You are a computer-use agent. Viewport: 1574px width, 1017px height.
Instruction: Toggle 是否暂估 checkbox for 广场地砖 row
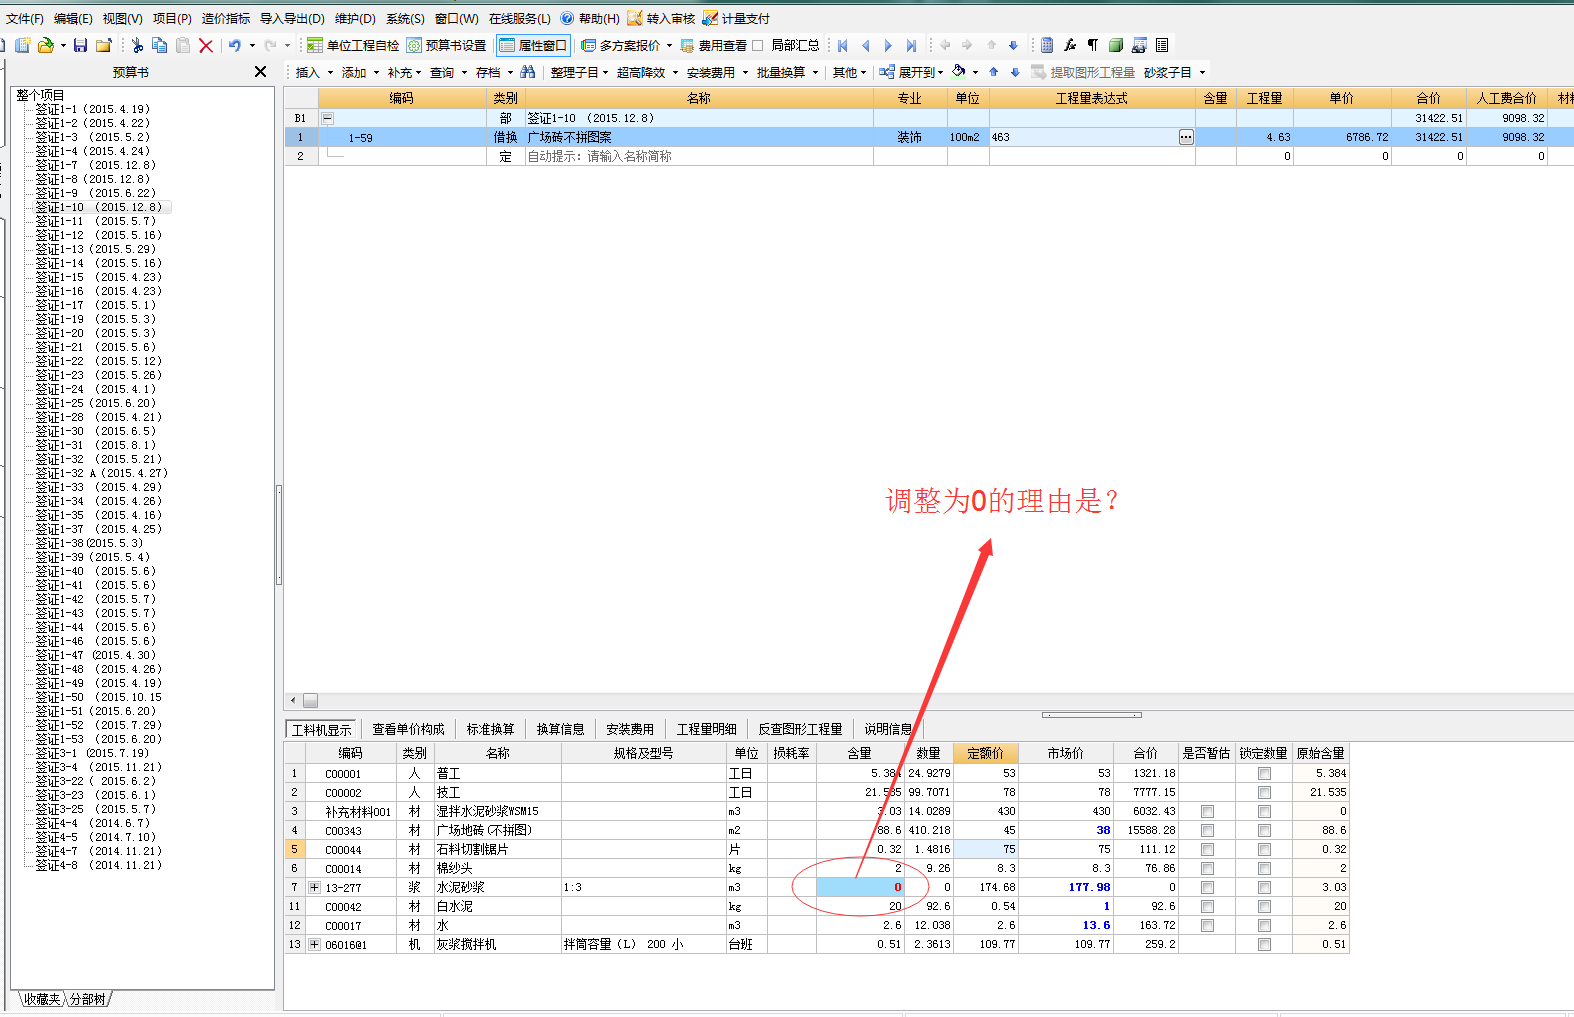1207,831
